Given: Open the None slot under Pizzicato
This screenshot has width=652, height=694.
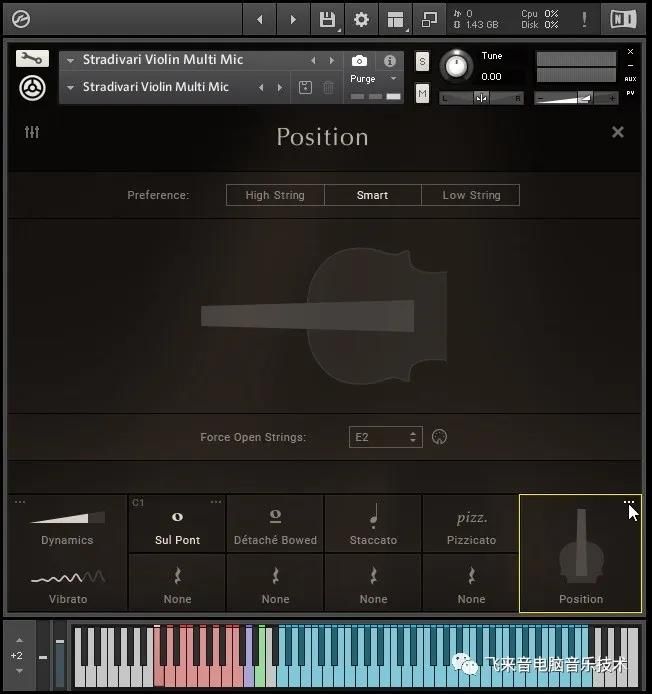Looking at the screenshot, I should click(471, 583).
